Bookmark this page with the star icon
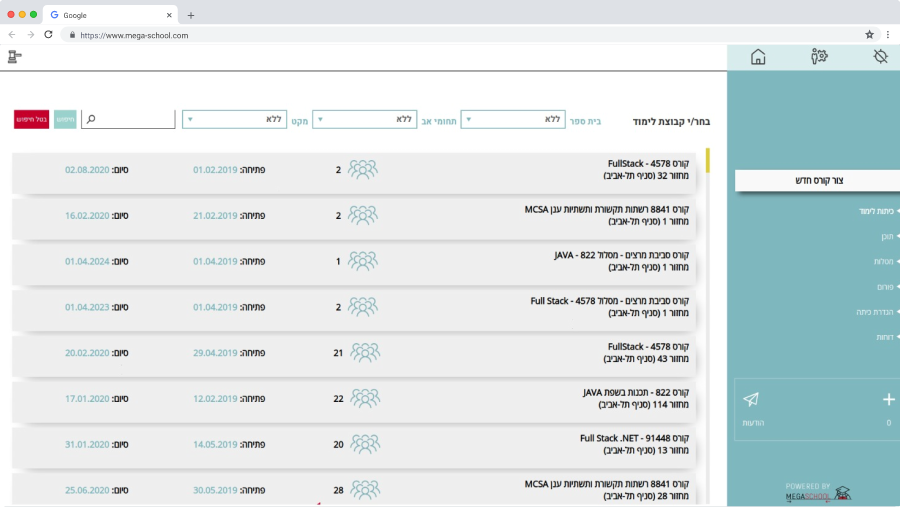900x507 pixels. [870, 35]
